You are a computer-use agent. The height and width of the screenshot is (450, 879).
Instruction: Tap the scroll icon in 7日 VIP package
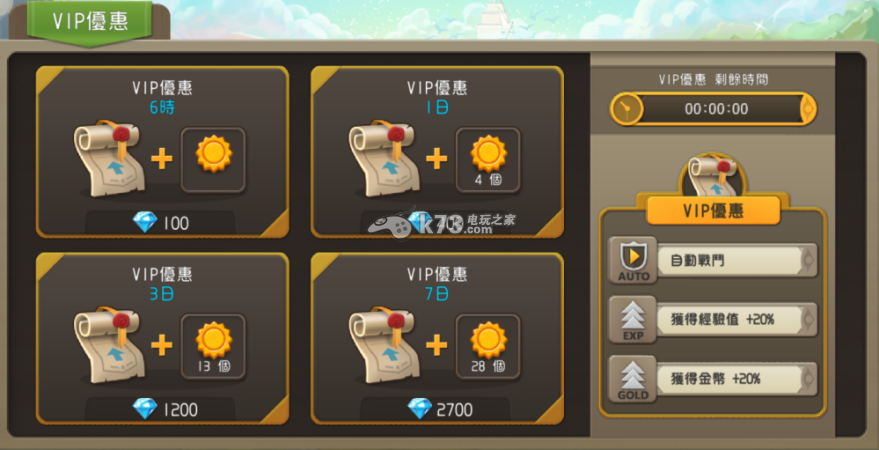(x=384, y=345)
